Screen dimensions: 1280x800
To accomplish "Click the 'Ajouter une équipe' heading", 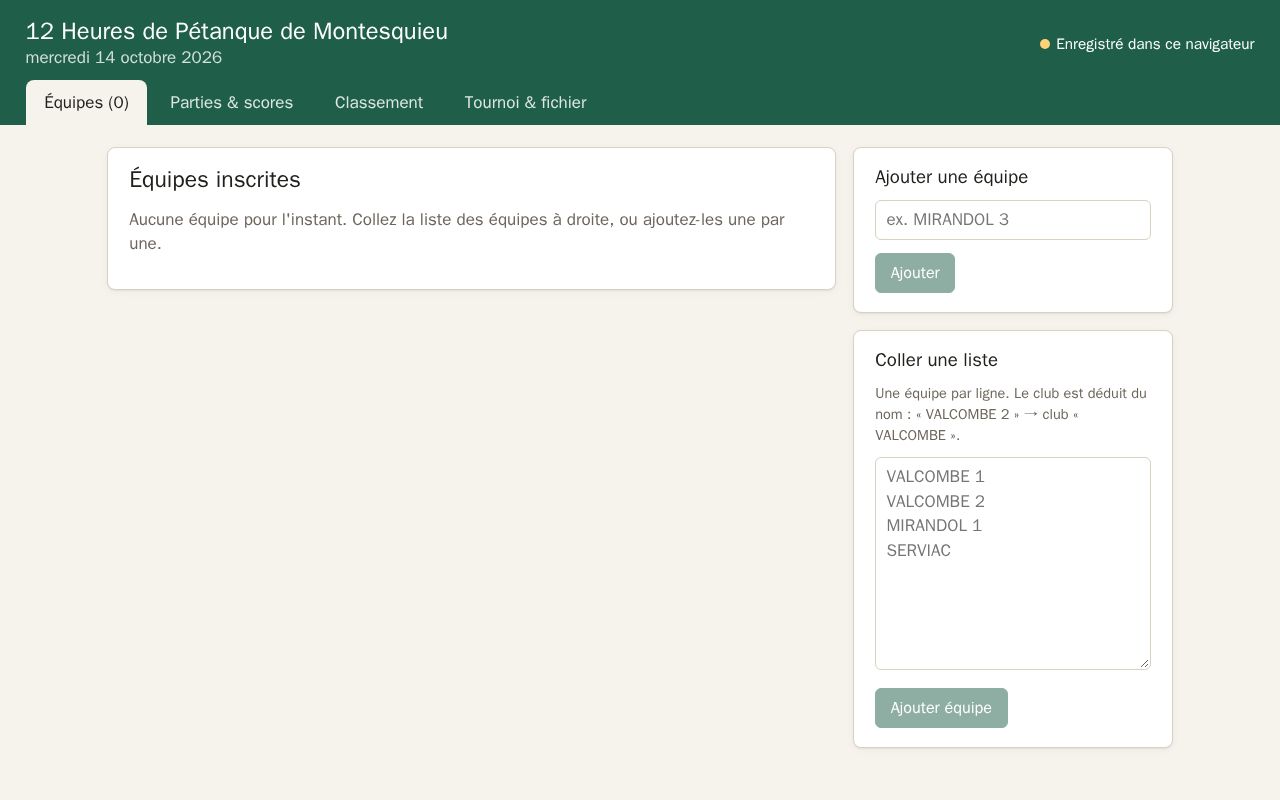I will coord(951,177).
